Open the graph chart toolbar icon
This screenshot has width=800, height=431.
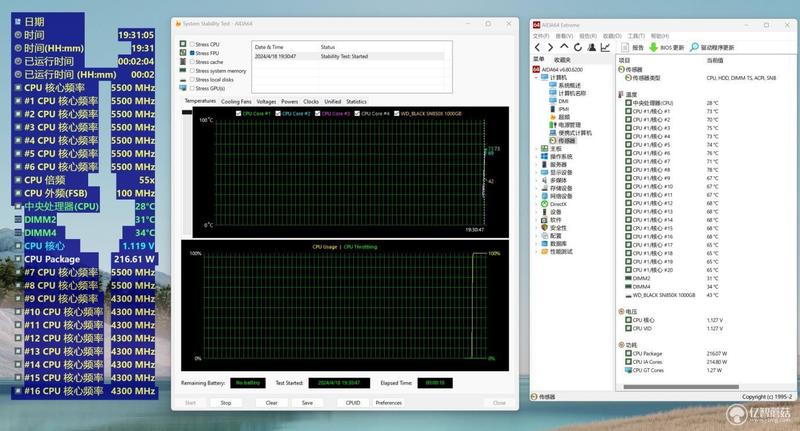click(605, 47)
